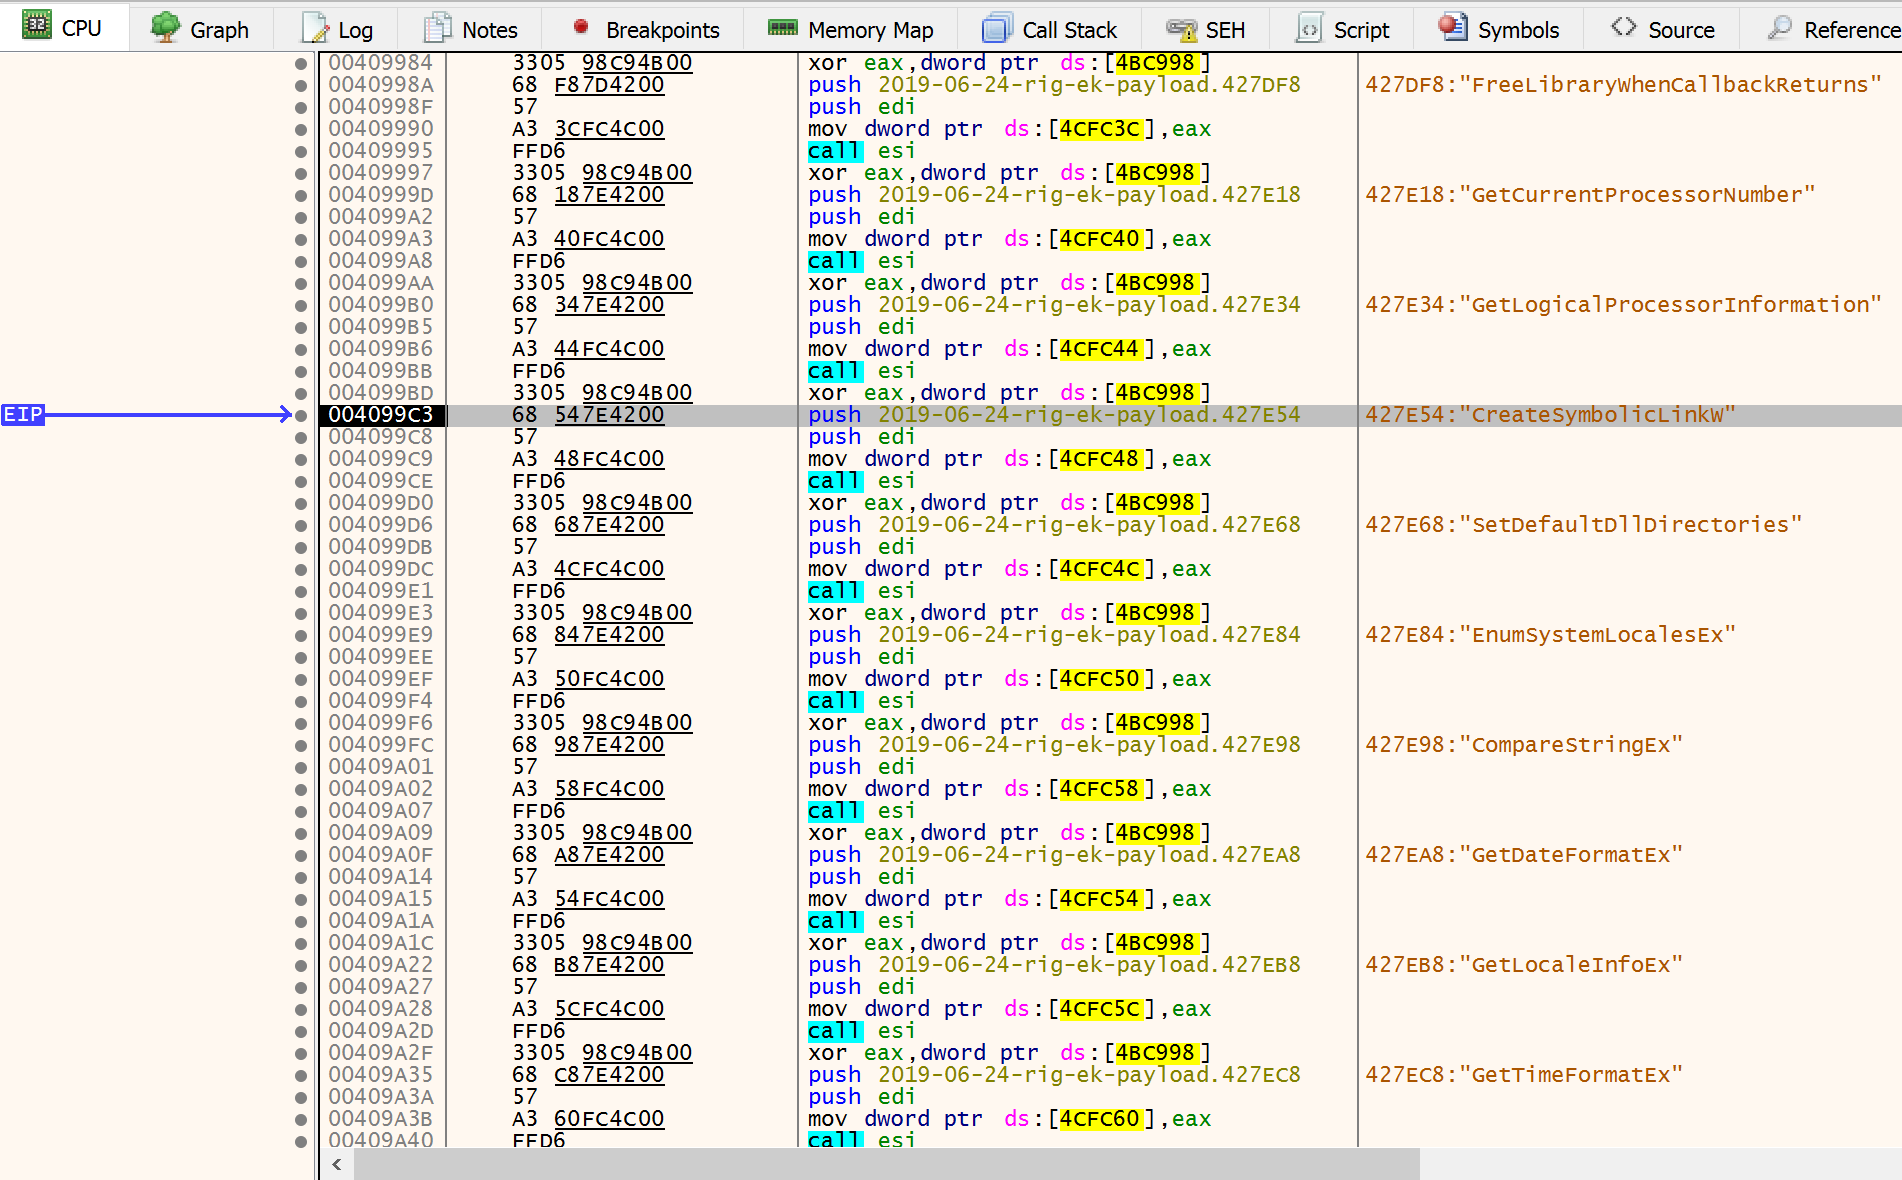
Task: Click the CPU tab chip icon
Action: coord(37,25)
